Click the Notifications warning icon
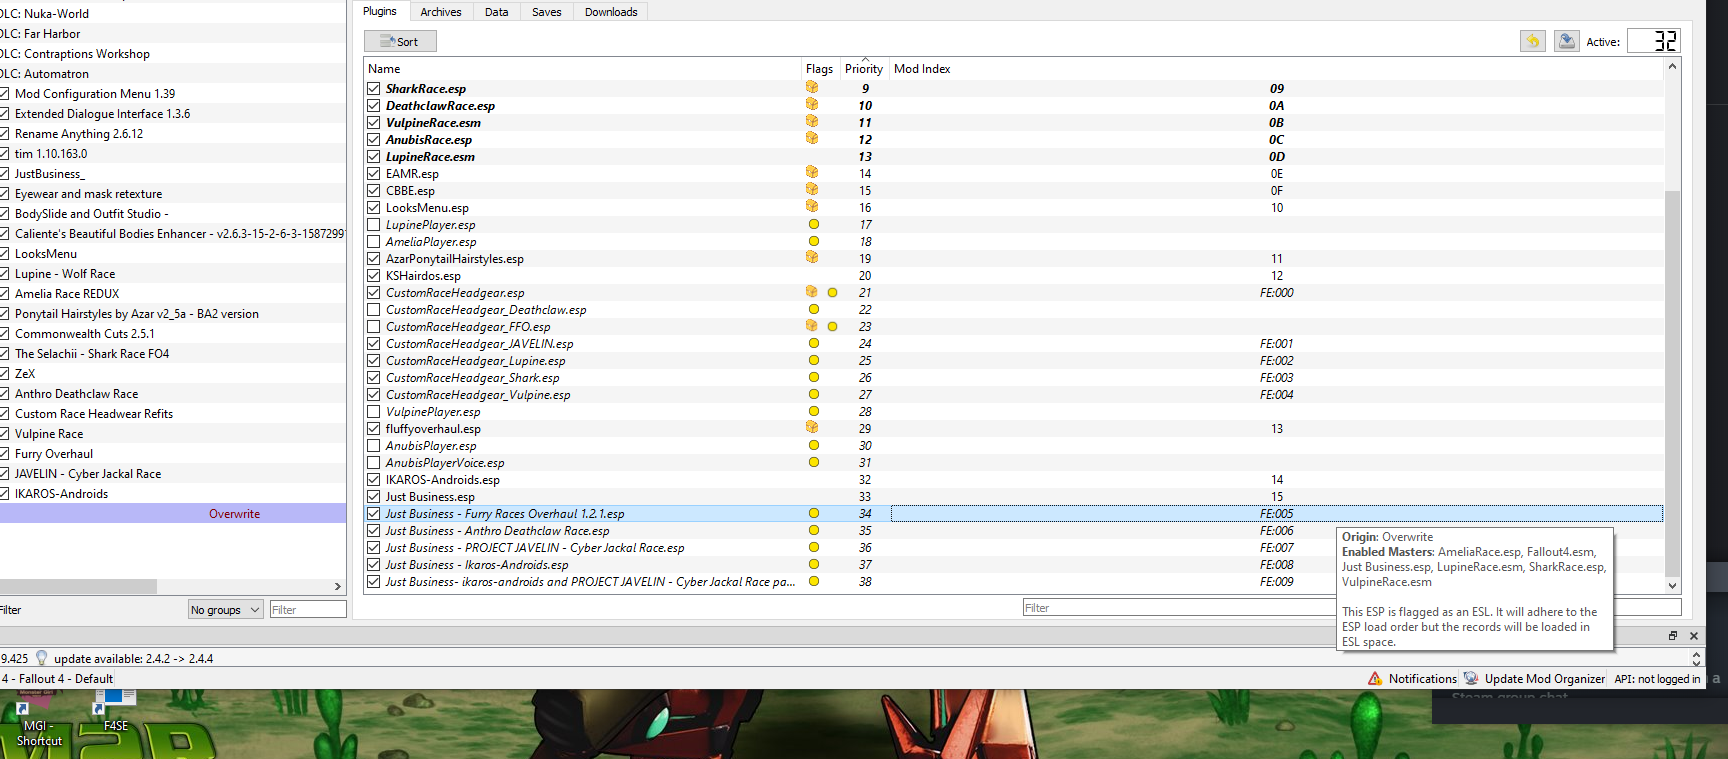Viewport: 1728px width, 759px height. [x=1375, y=678]
